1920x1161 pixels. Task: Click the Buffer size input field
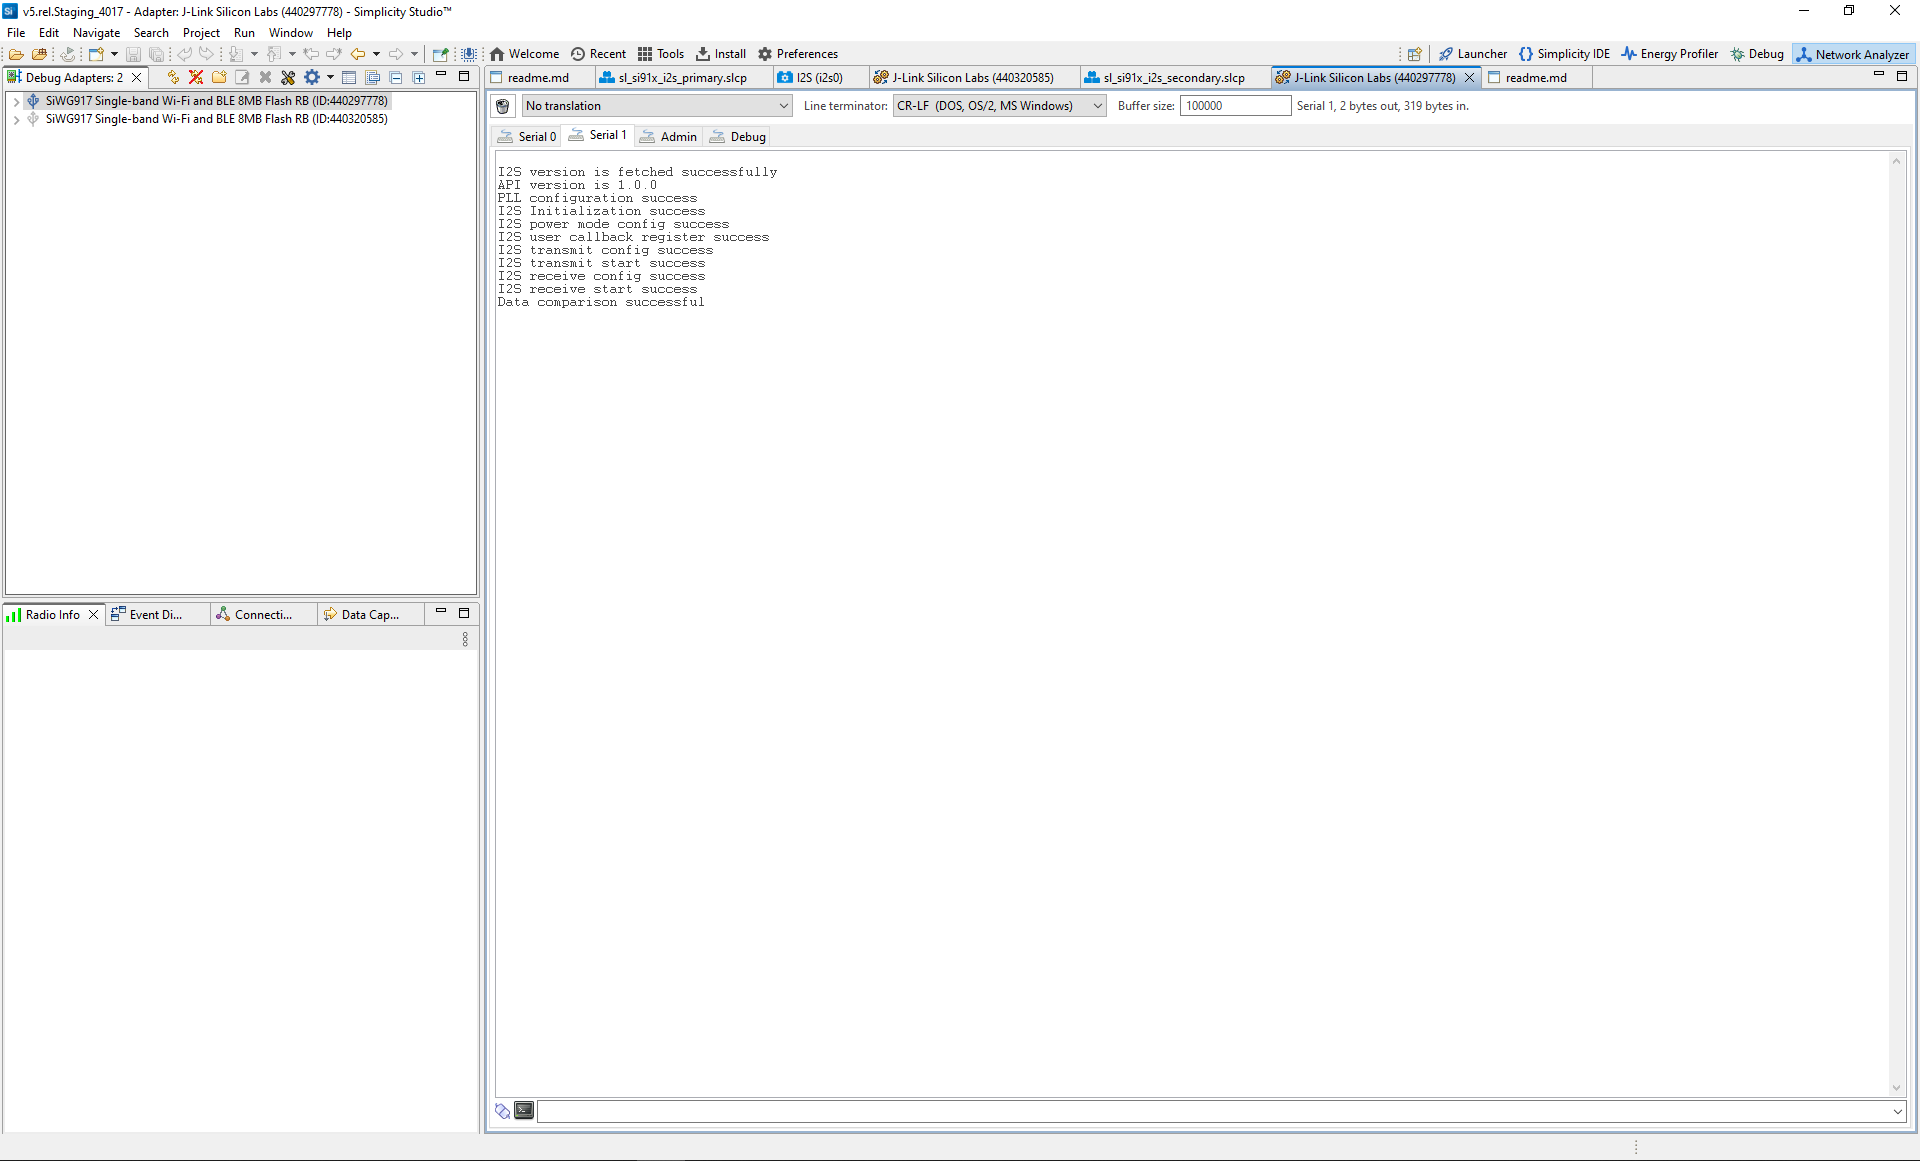click(x=1235, y=106)
